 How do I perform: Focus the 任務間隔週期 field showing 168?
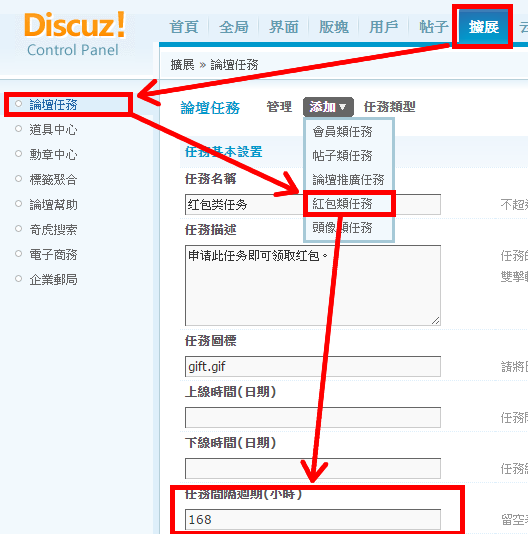point(313,520)
